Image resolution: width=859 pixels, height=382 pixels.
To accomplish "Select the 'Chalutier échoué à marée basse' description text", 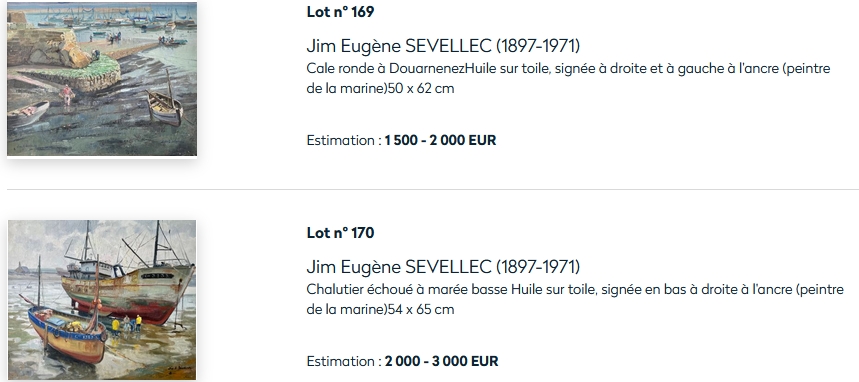I will pos(407,289).
